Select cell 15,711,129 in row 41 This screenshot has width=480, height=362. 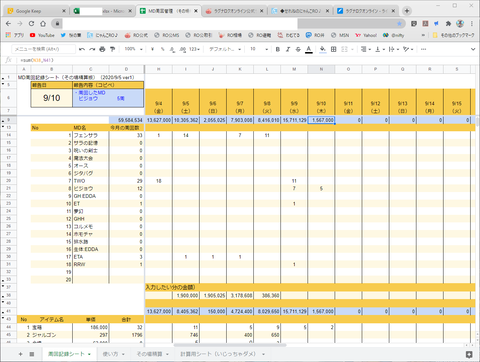click(294, 311)
